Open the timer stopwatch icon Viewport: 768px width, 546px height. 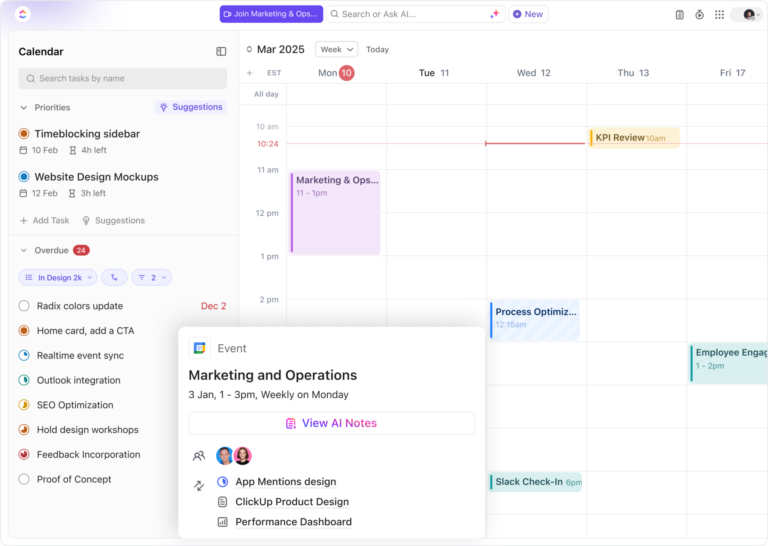point(699,15)
